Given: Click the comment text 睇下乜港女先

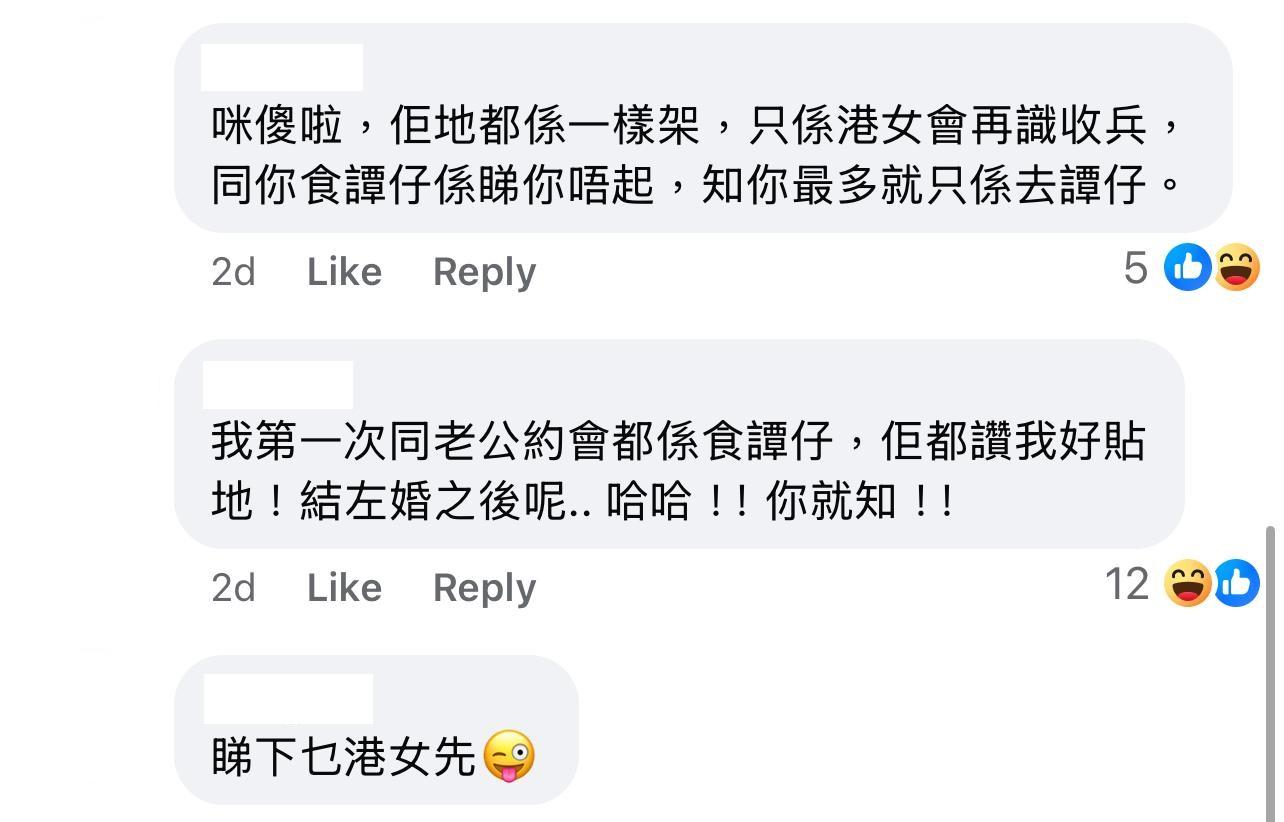Looking at the screenshot, I should pos(343,757).
